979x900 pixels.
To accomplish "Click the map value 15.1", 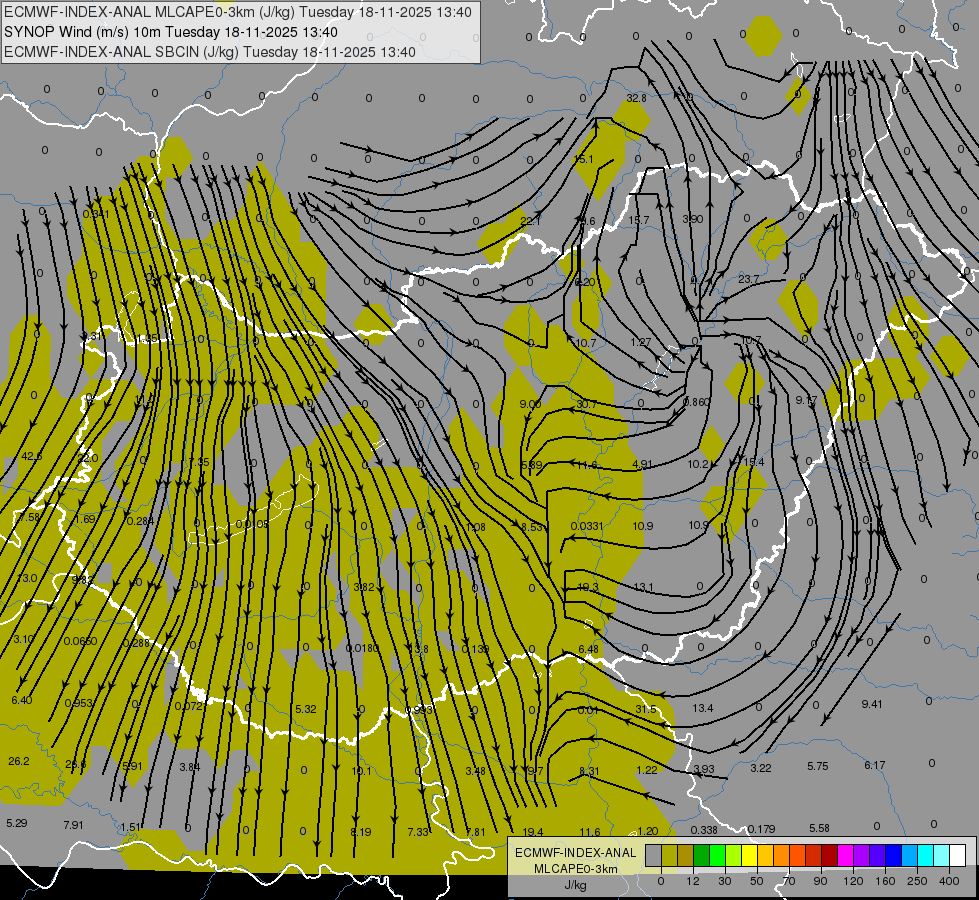I will [x=583, y=159].
